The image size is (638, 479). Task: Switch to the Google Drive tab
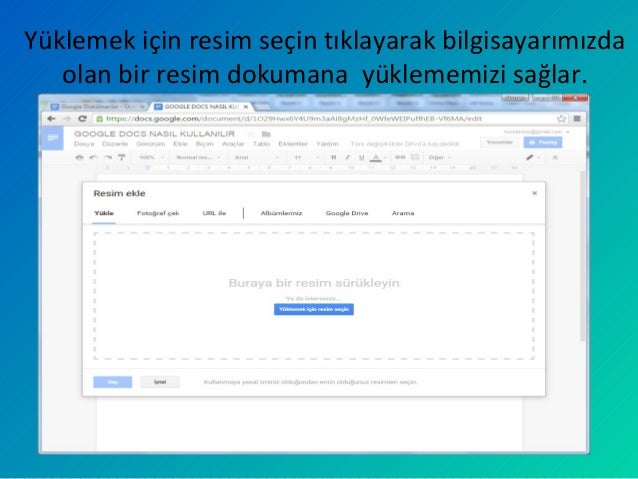347,213
